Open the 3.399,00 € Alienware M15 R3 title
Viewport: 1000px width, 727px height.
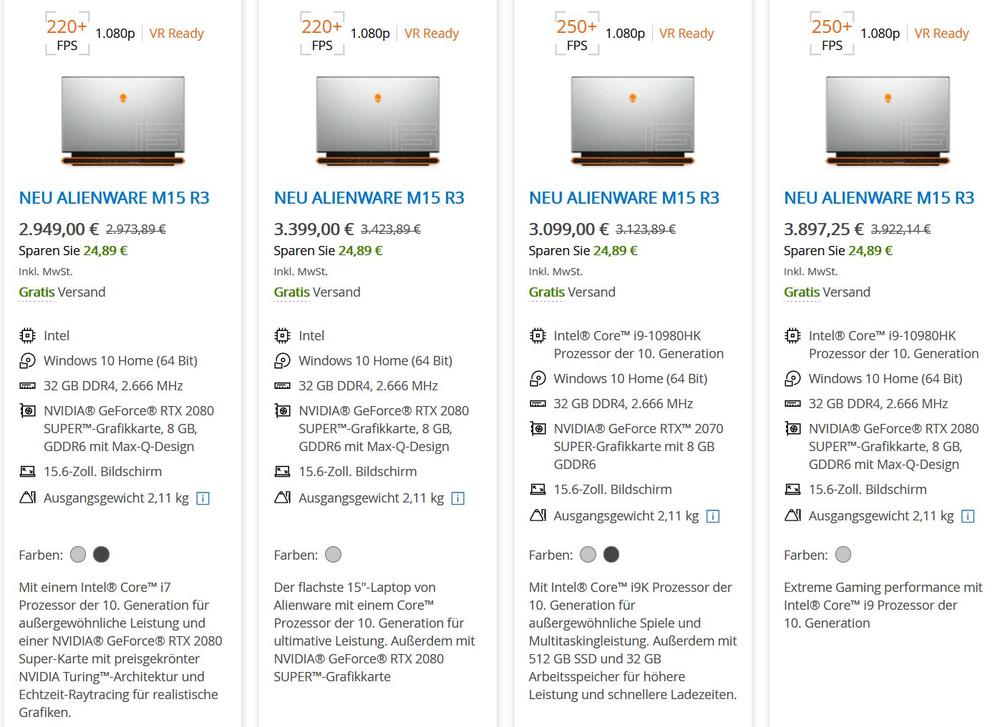369,198
